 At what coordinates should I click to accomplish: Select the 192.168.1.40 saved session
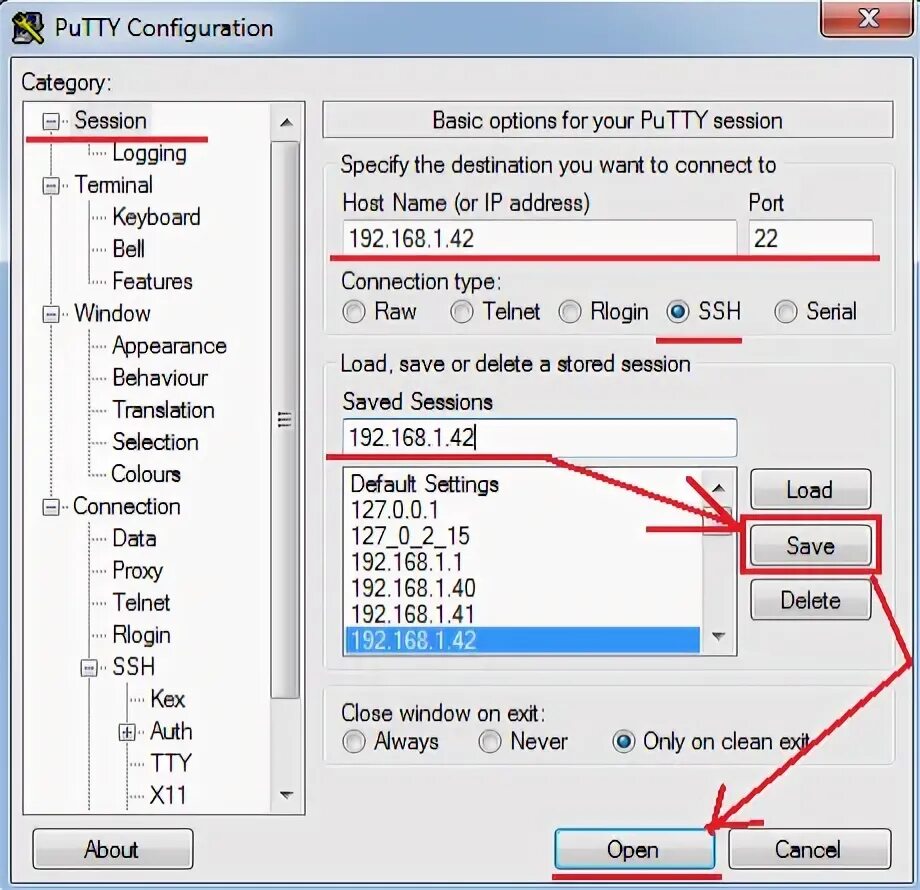522,588
